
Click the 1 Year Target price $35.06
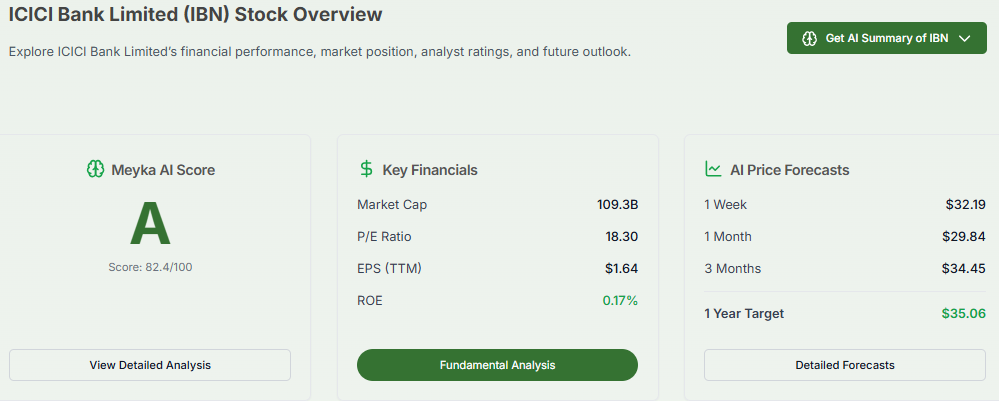(963, 314)
